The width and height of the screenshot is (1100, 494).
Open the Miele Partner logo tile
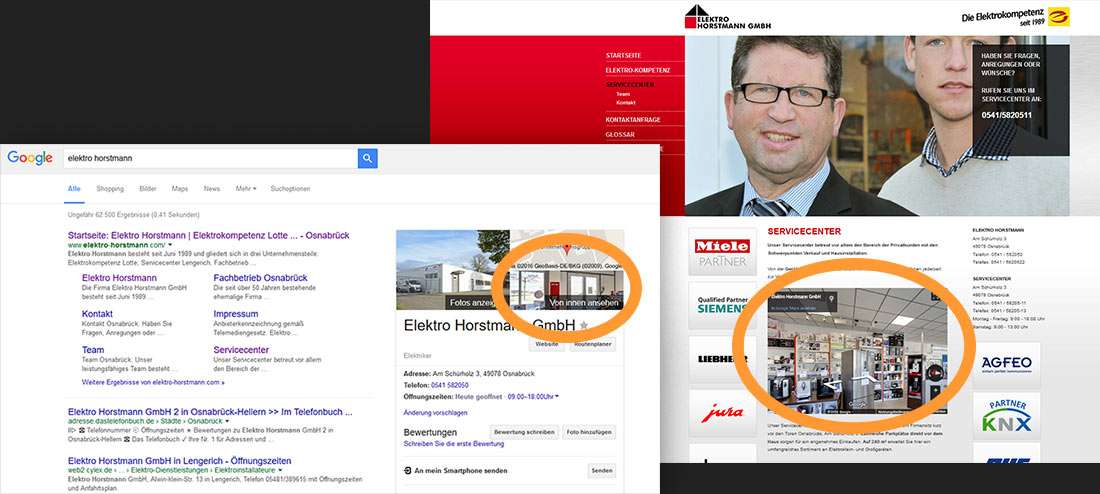tap(722, 252)
